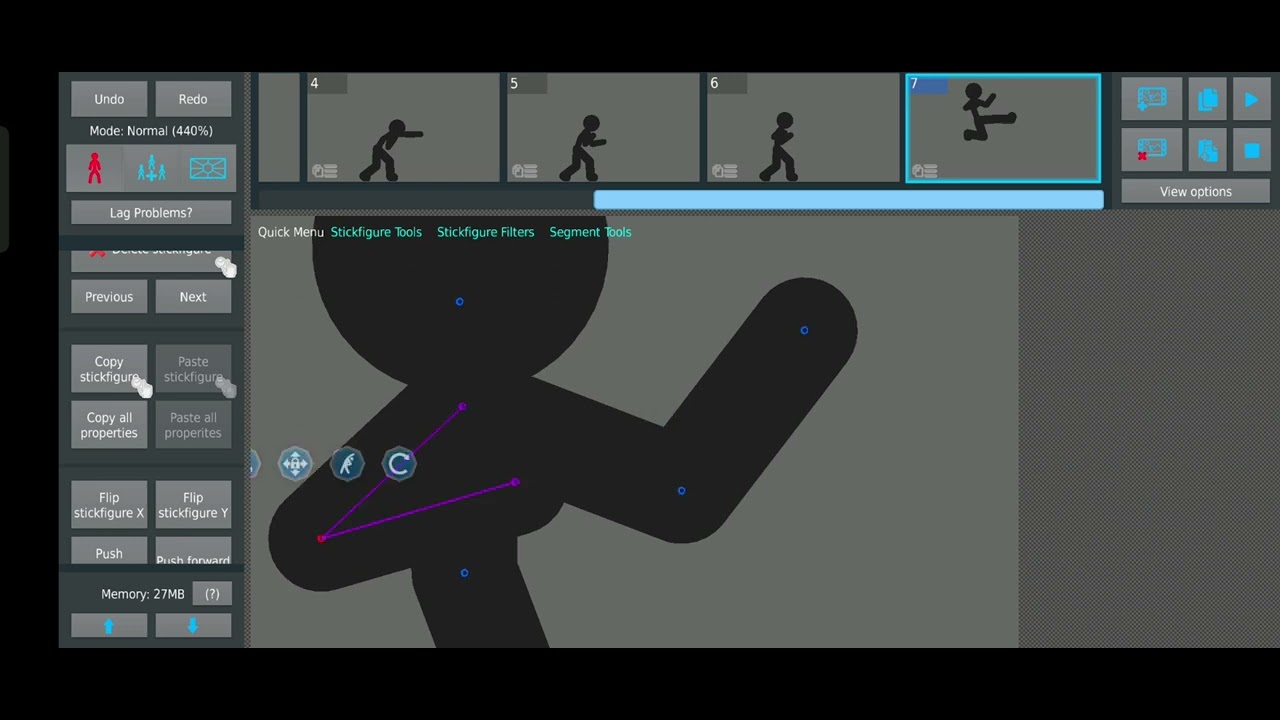Undo the last action

[109, 99]
